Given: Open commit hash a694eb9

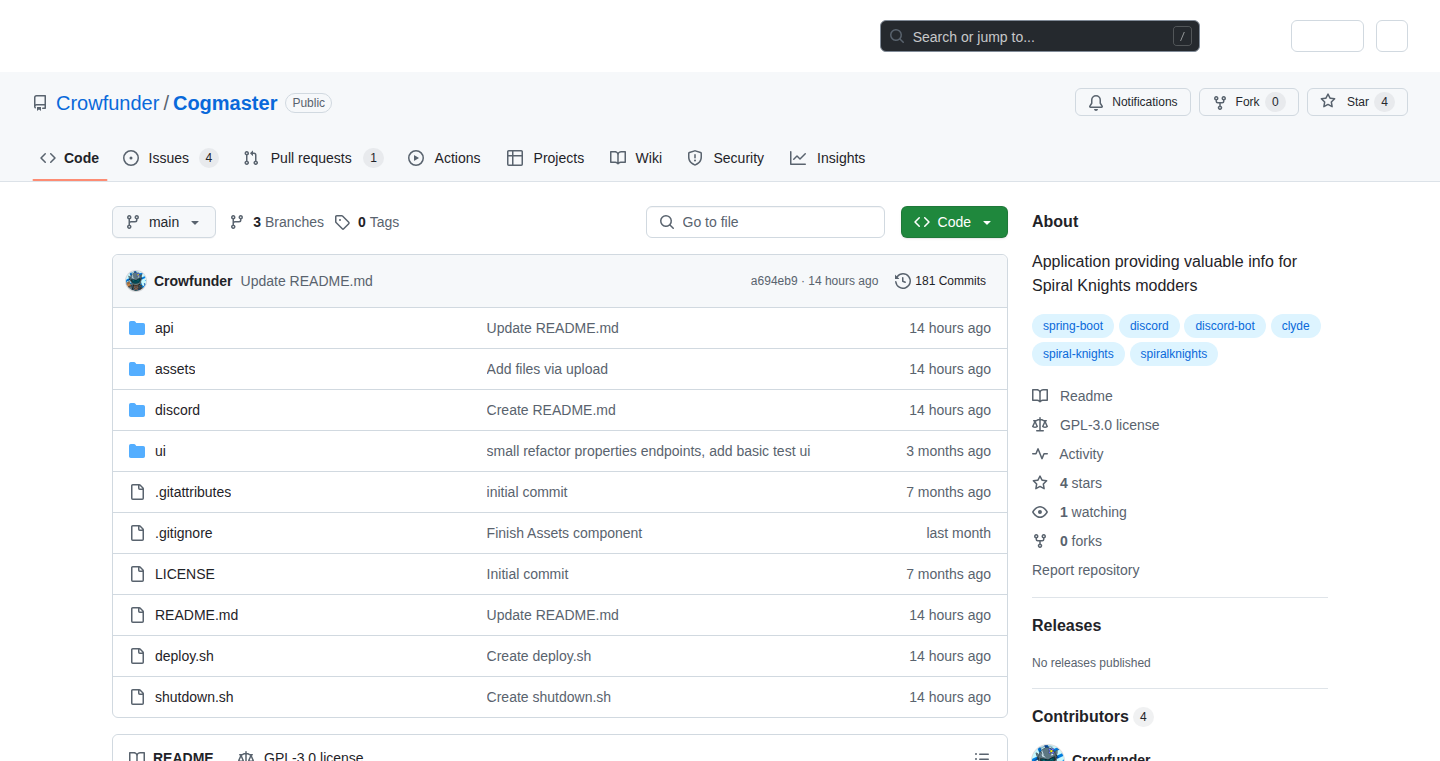Looking at the screenshot, I should [774, 281].
